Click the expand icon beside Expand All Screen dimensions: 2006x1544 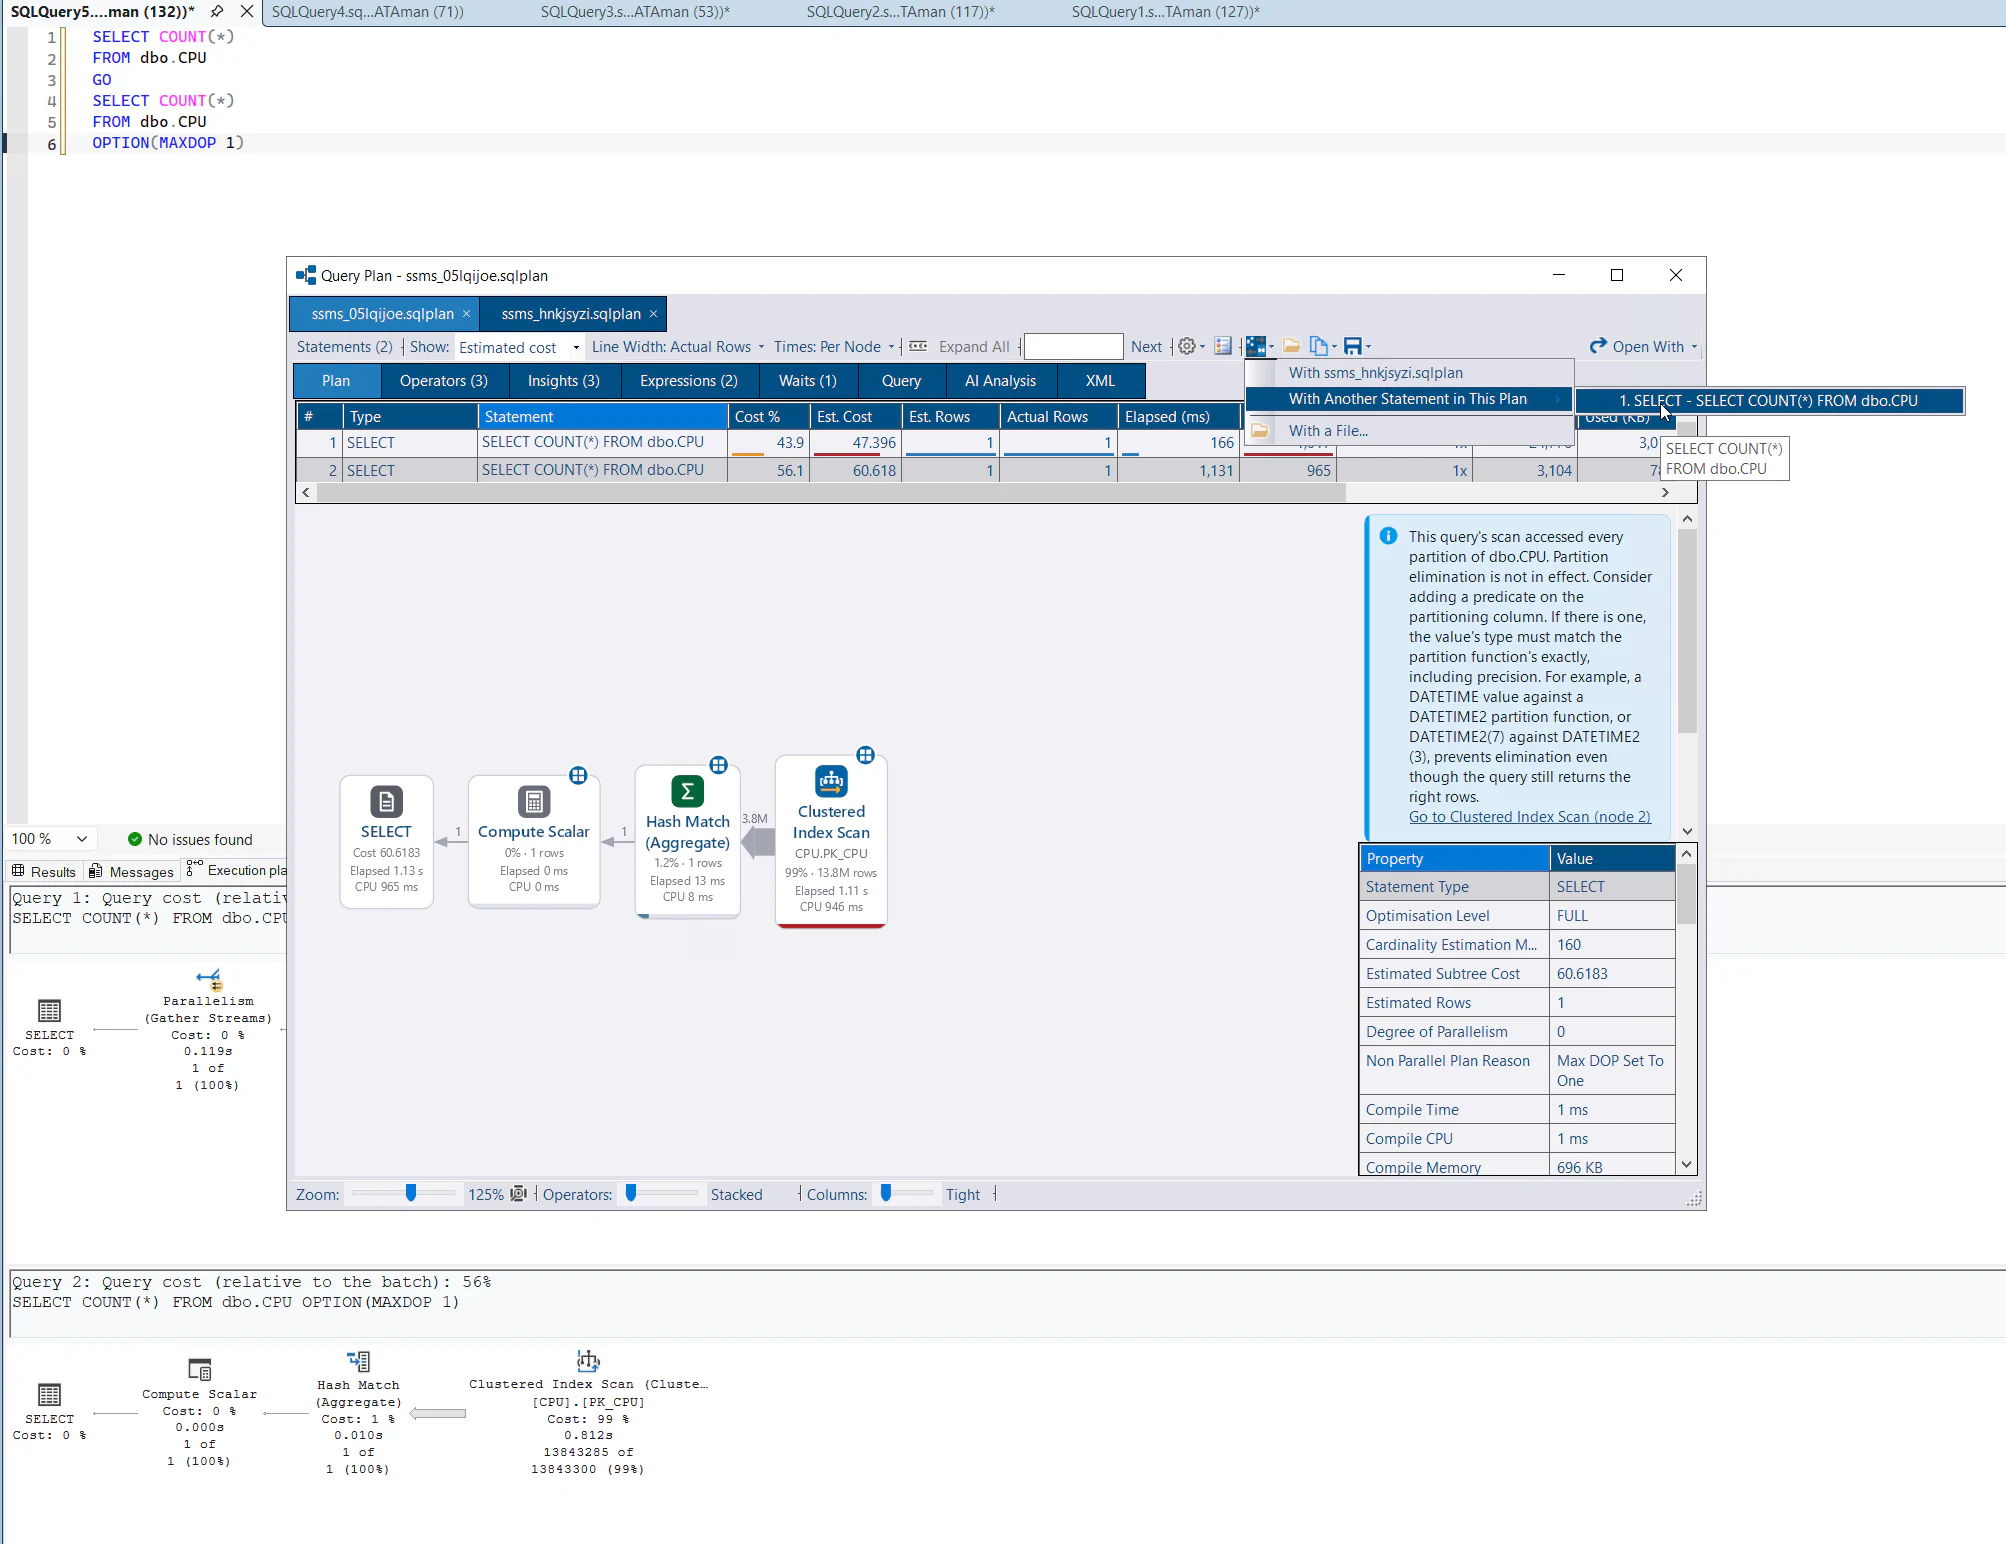click(x=918, y=346)
